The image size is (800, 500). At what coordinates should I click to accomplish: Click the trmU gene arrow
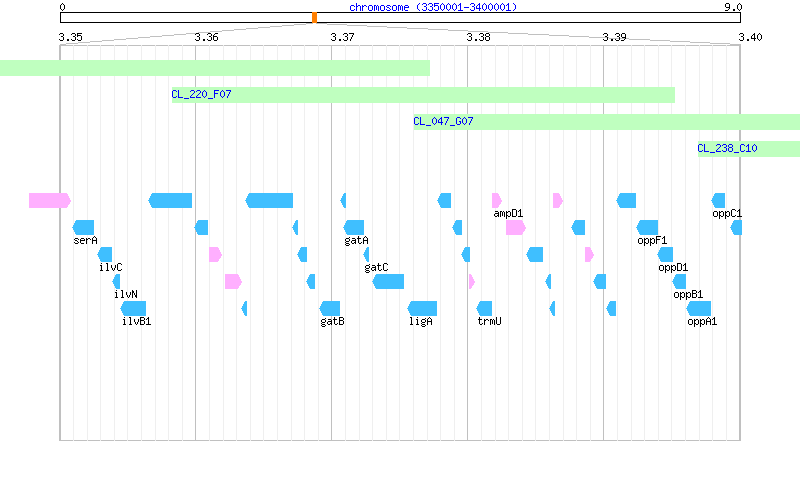[x=484, y=308]
